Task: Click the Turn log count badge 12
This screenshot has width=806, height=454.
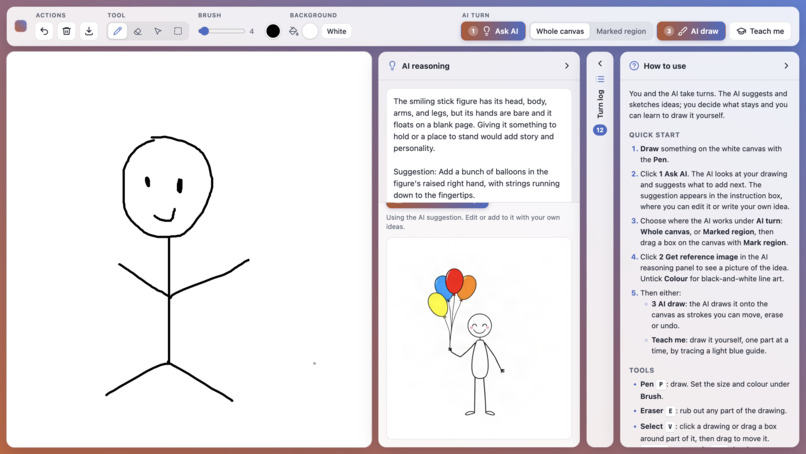Action: tap(600, 130)
